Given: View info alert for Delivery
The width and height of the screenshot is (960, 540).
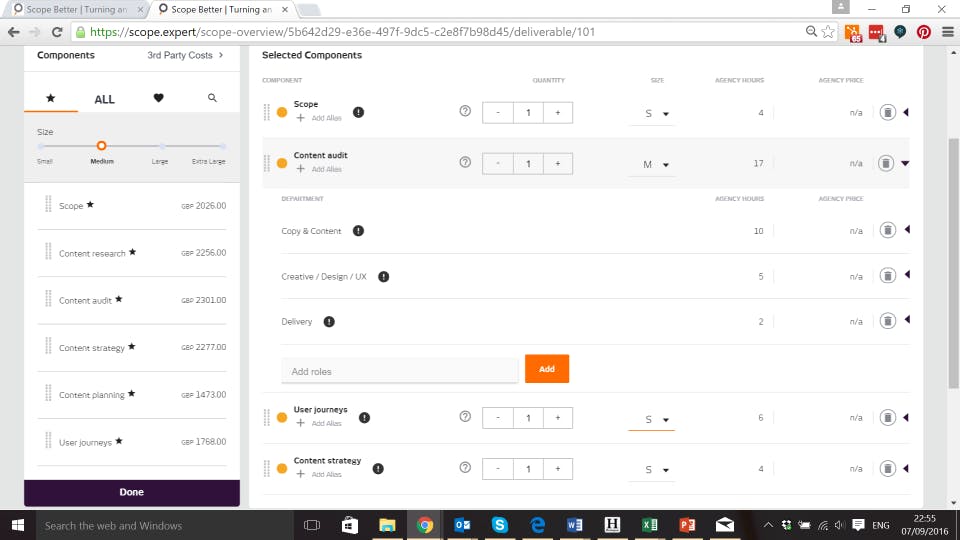Looking at the screenshot, I should [x=329, y=321].
